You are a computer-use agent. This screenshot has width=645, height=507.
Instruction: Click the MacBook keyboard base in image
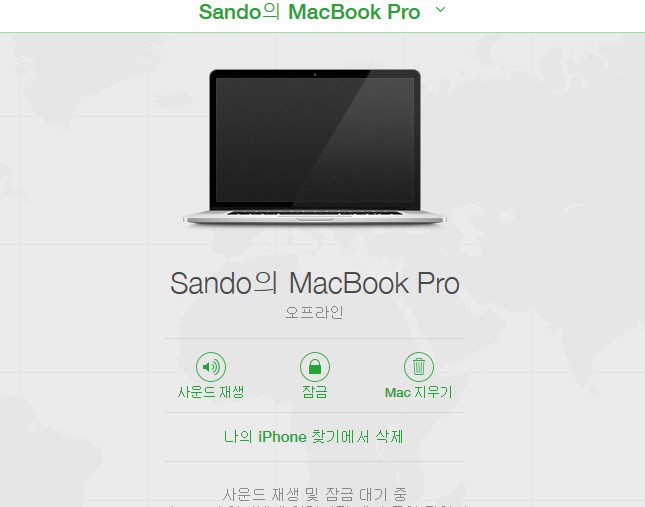click(315, 217)
